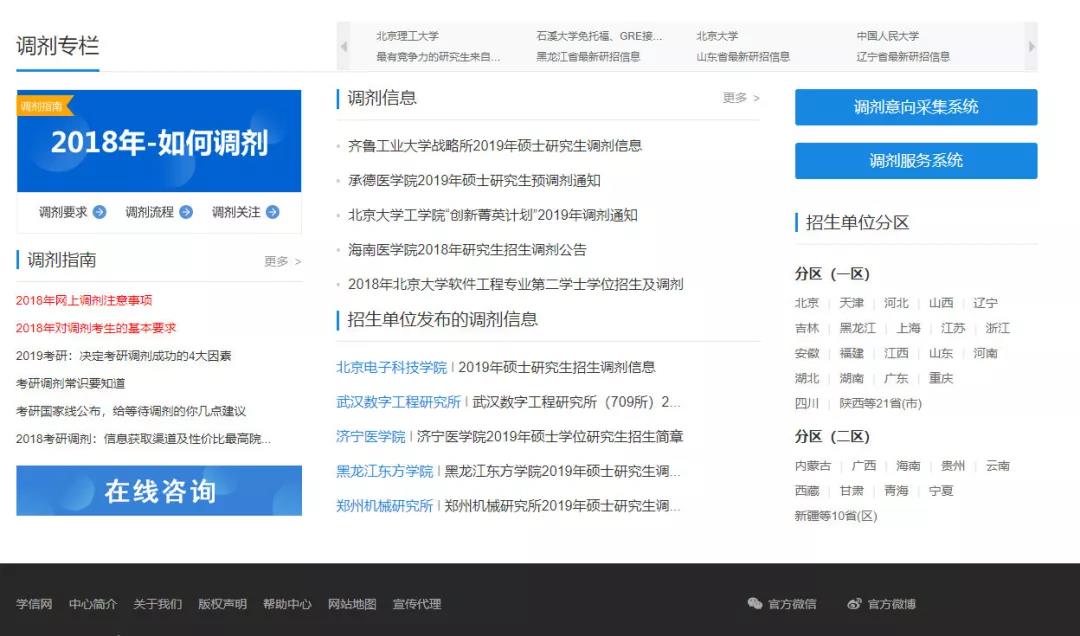The height and width of the screenshot is (636, 1080).
Task: Open 帮助中心 in the footer menu
Action: click(x=287, y=604)
